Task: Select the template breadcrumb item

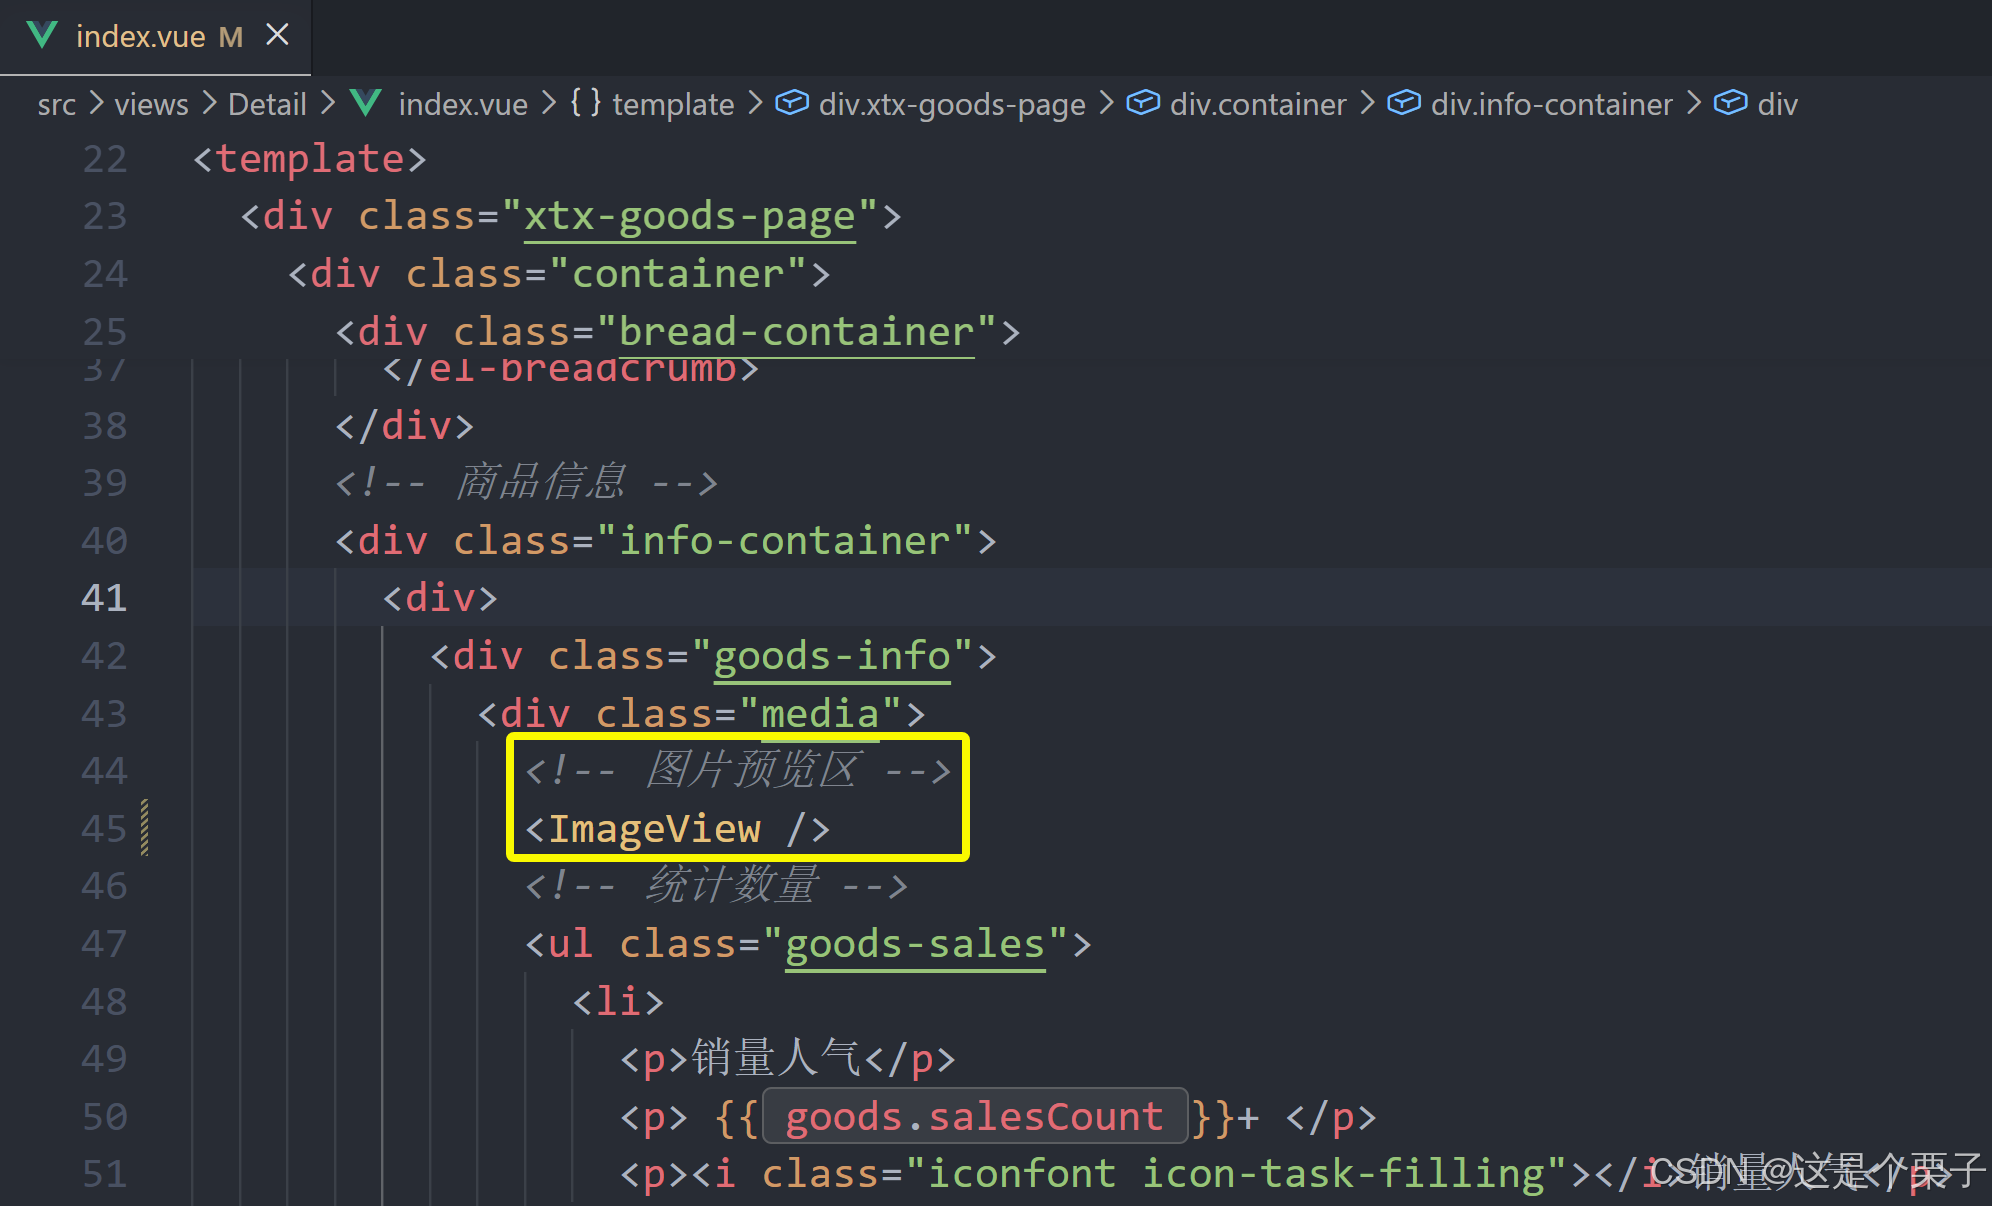Action: click(673, 104)
